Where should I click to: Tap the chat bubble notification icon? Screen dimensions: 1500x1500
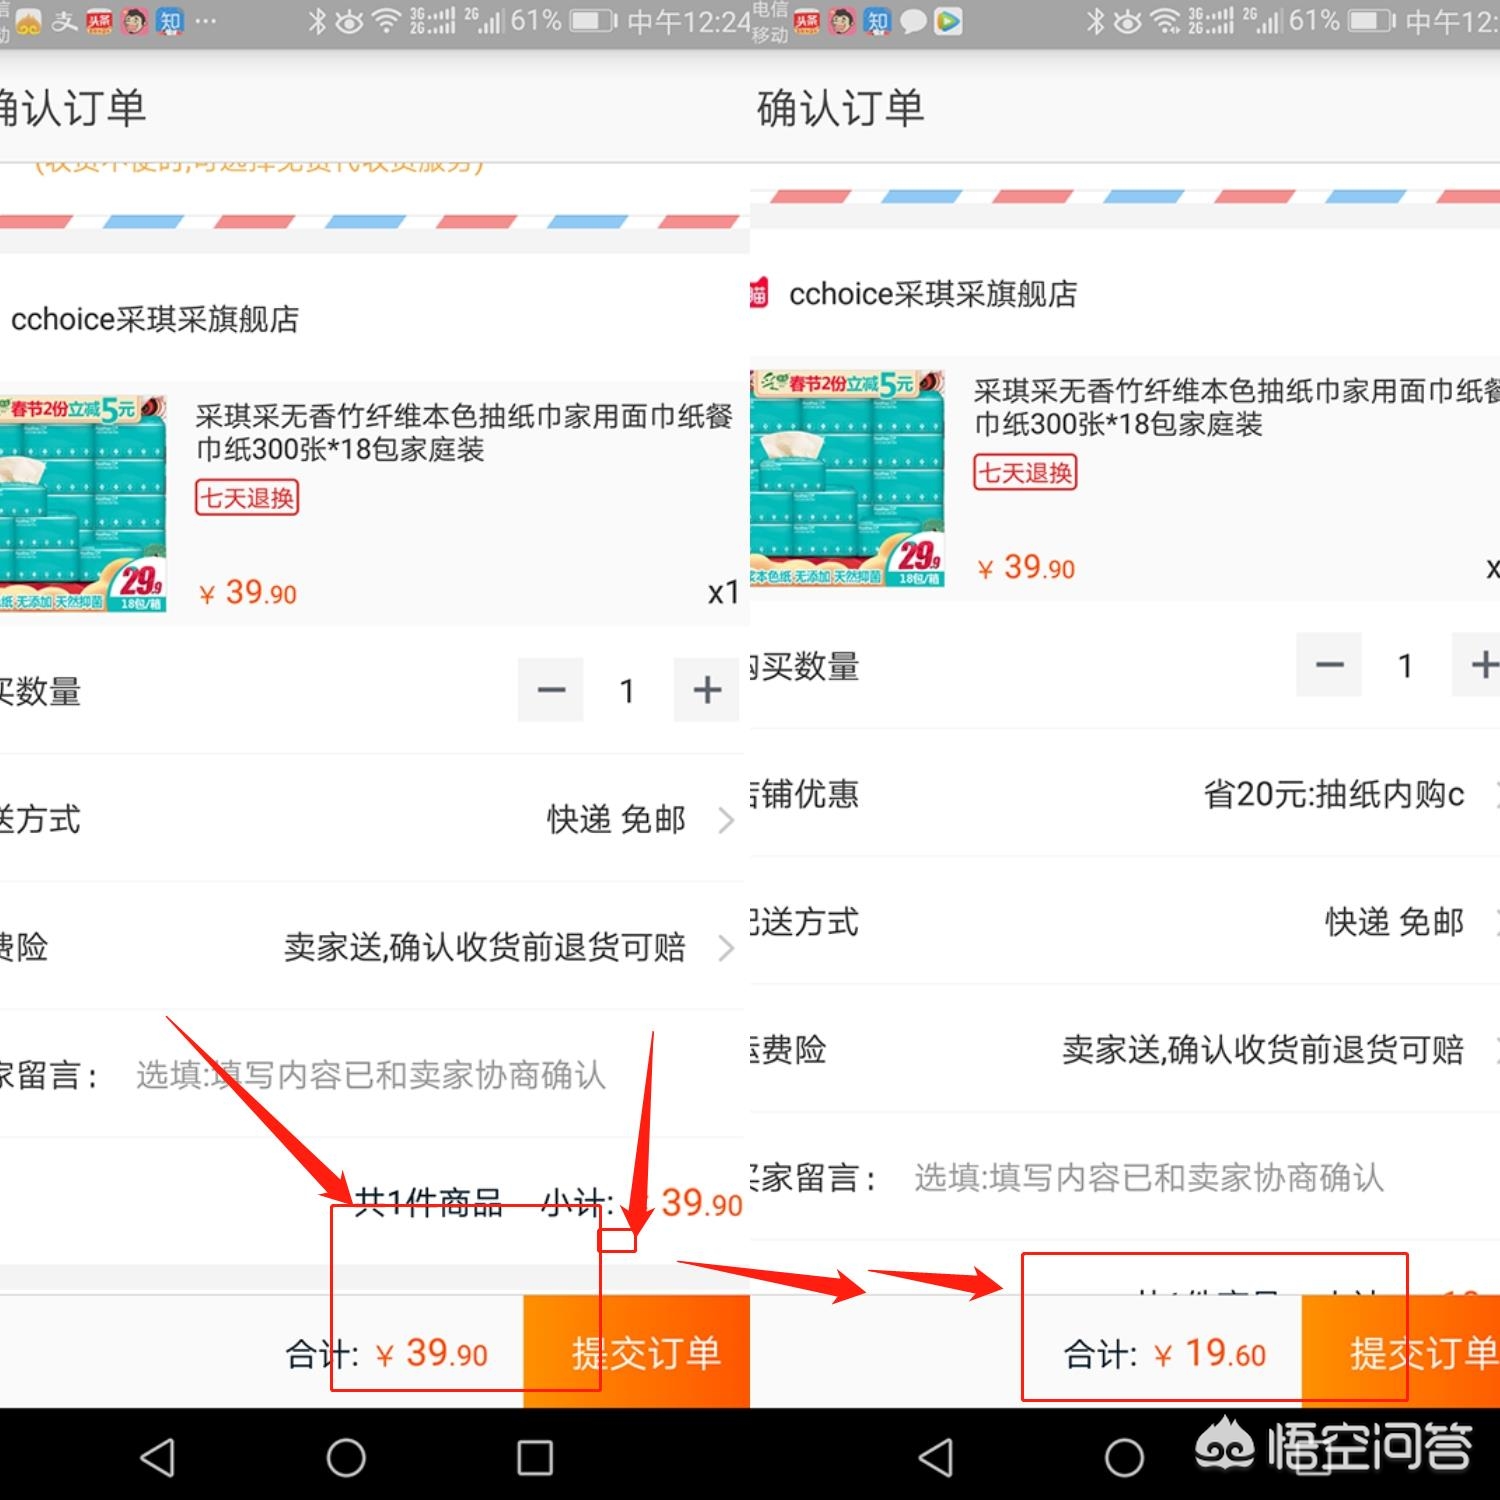[913, 22]
